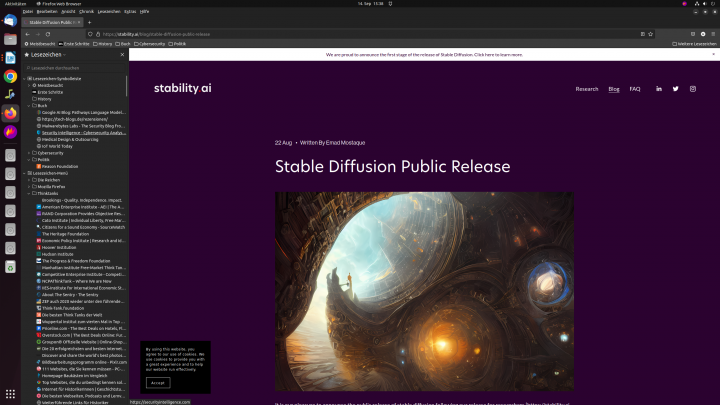Image resolution: width=720 pixels, height=405 pixels.
Task: Click the bookmarks sidebar scrollbar
Action: point(126,86)
